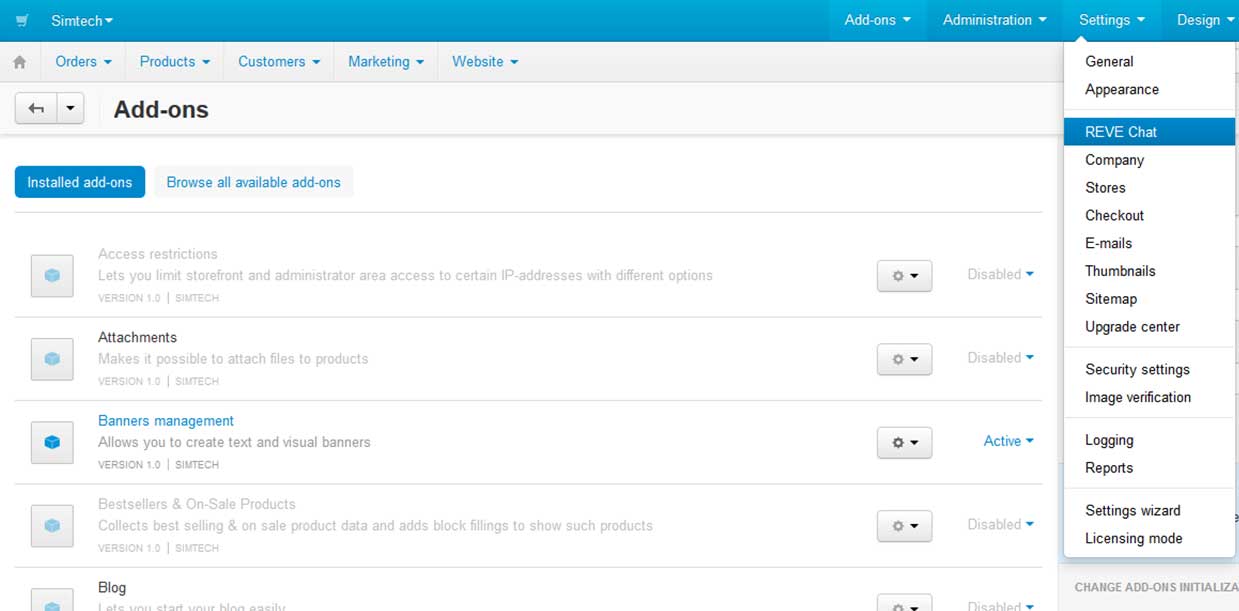Click the Banners management add-on cube icon

pyautogui.click(x=52, y=442)
